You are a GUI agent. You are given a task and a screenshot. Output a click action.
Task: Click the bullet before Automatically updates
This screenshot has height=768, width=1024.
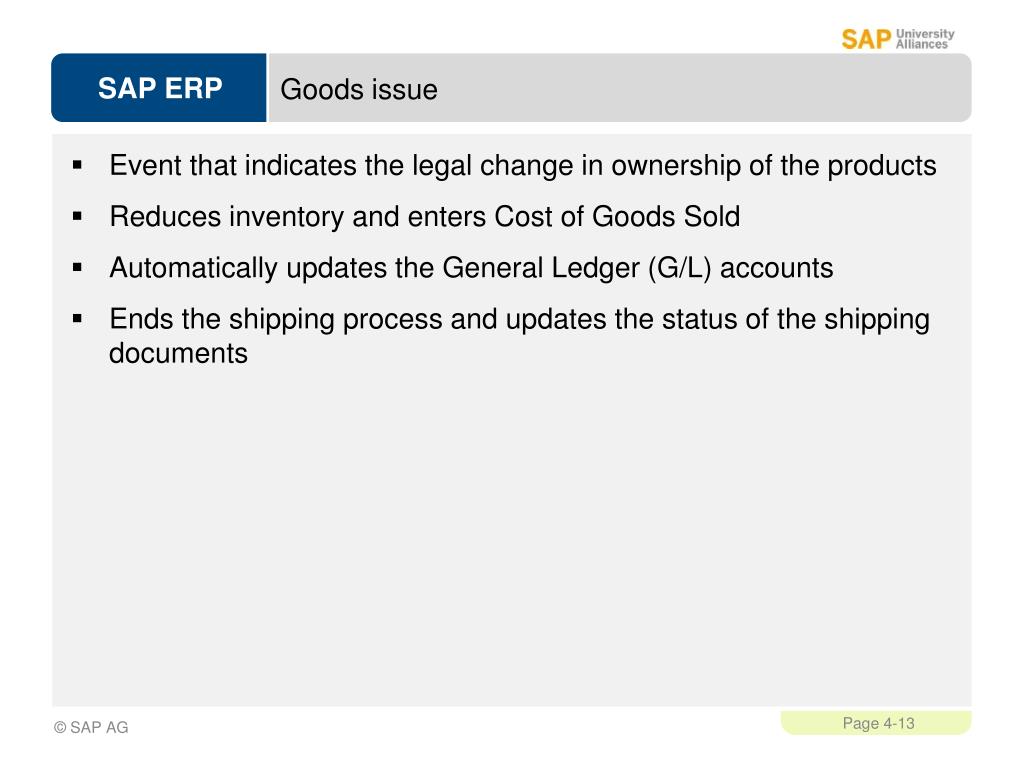(x=78, y=267)
